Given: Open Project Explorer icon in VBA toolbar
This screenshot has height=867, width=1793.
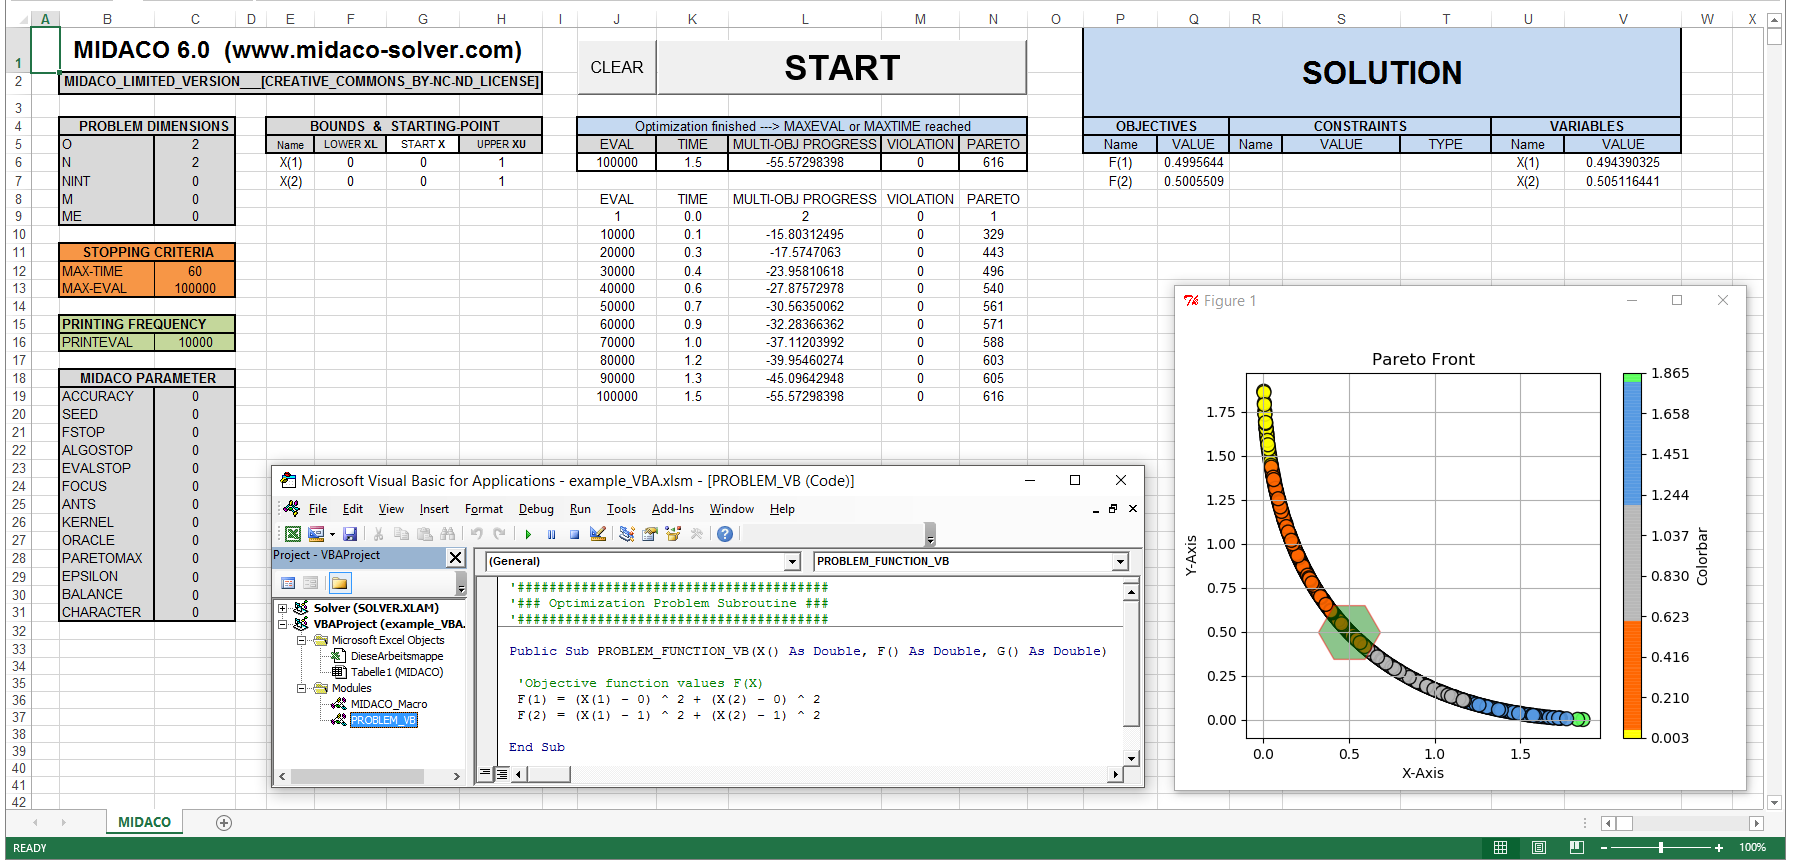Looking at the screenshot, I should click(627, 534).
